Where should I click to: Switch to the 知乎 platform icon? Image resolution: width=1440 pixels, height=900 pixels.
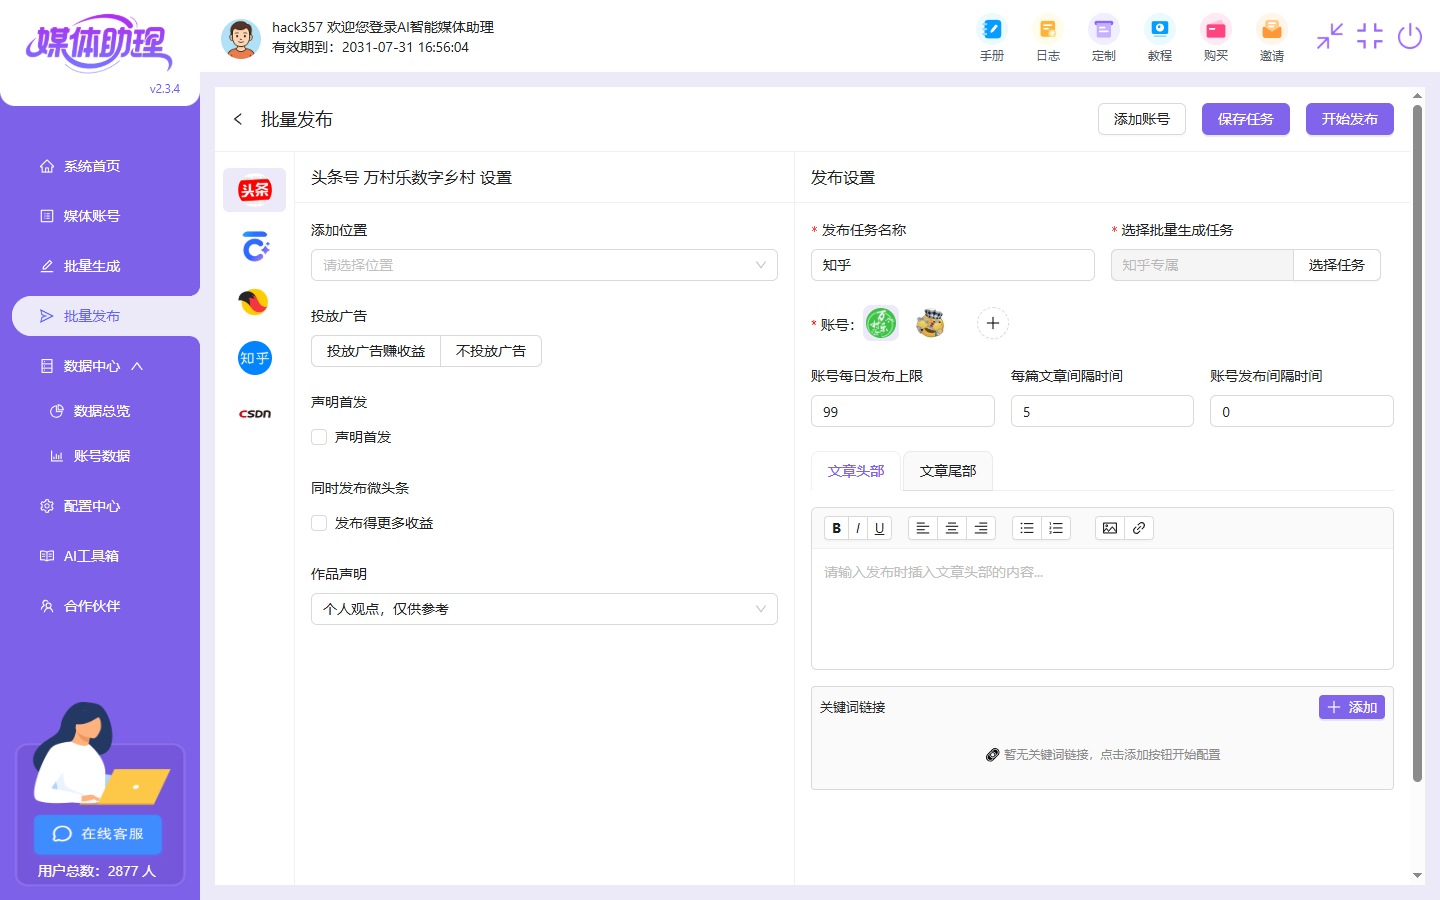coord(254,358)
